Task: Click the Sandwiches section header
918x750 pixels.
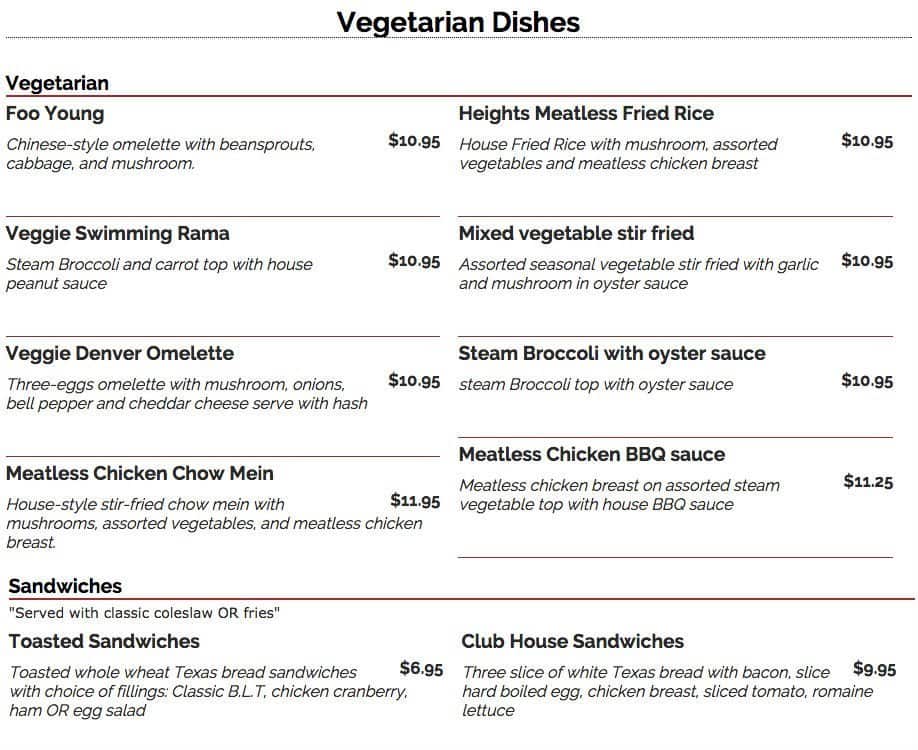Action: 66,586
